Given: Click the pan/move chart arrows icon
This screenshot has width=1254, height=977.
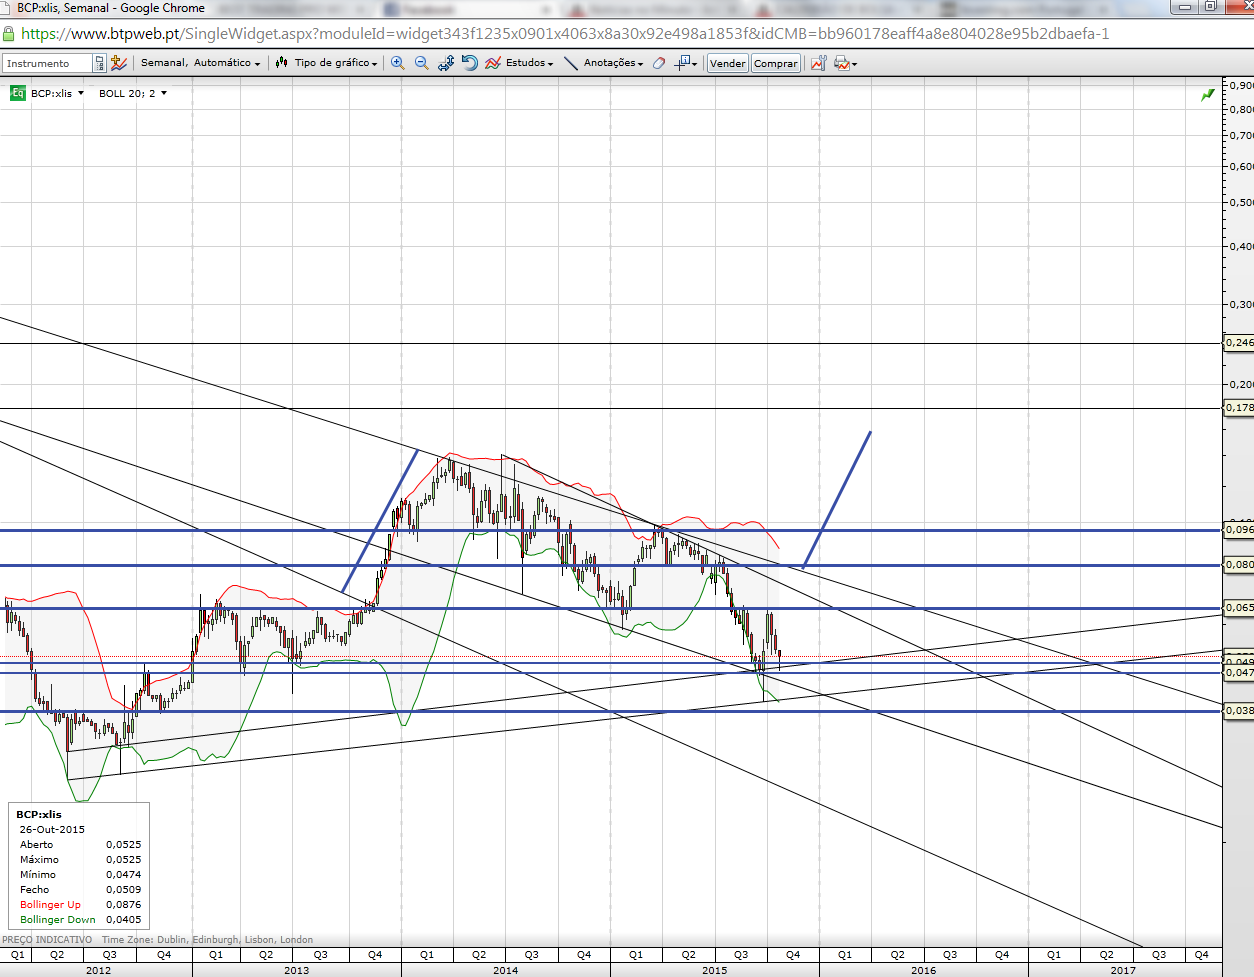Looking at the screenshot, I should coord(446,63).
